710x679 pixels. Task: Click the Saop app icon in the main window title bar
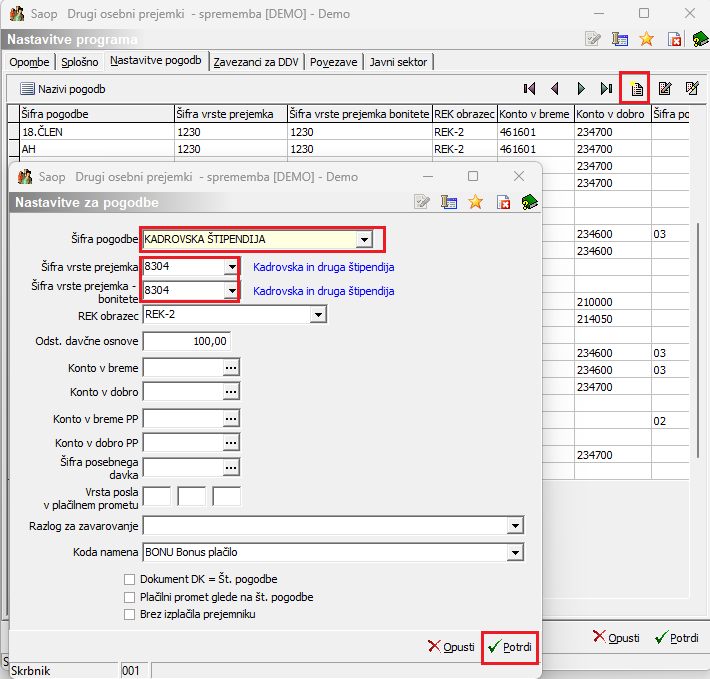[17, 14]
